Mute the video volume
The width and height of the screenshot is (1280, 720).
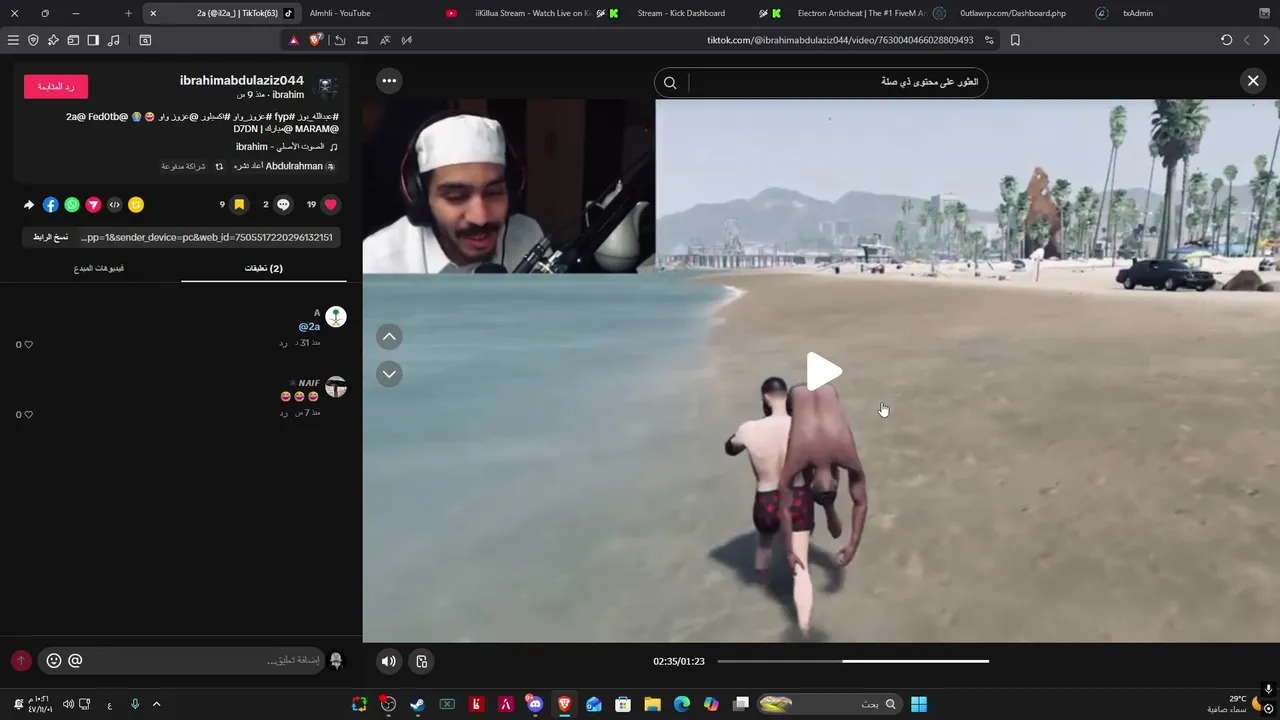389,661
